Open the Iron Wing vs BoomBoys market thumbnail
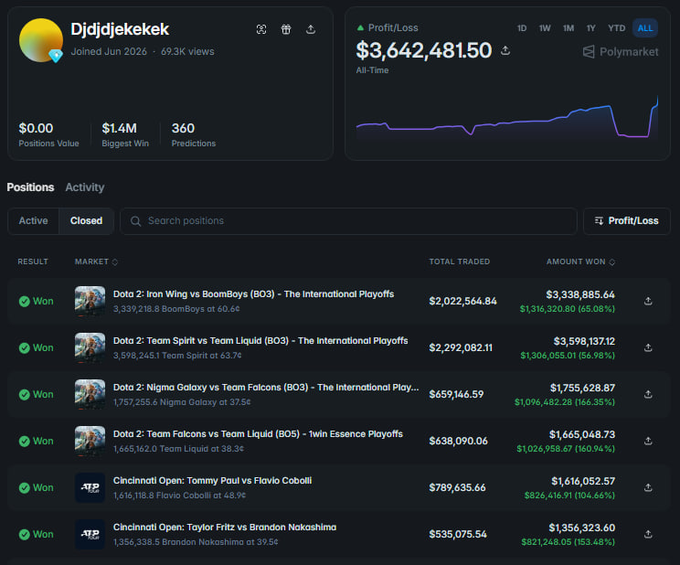This screenshot has width=680, height=565. 90,301
